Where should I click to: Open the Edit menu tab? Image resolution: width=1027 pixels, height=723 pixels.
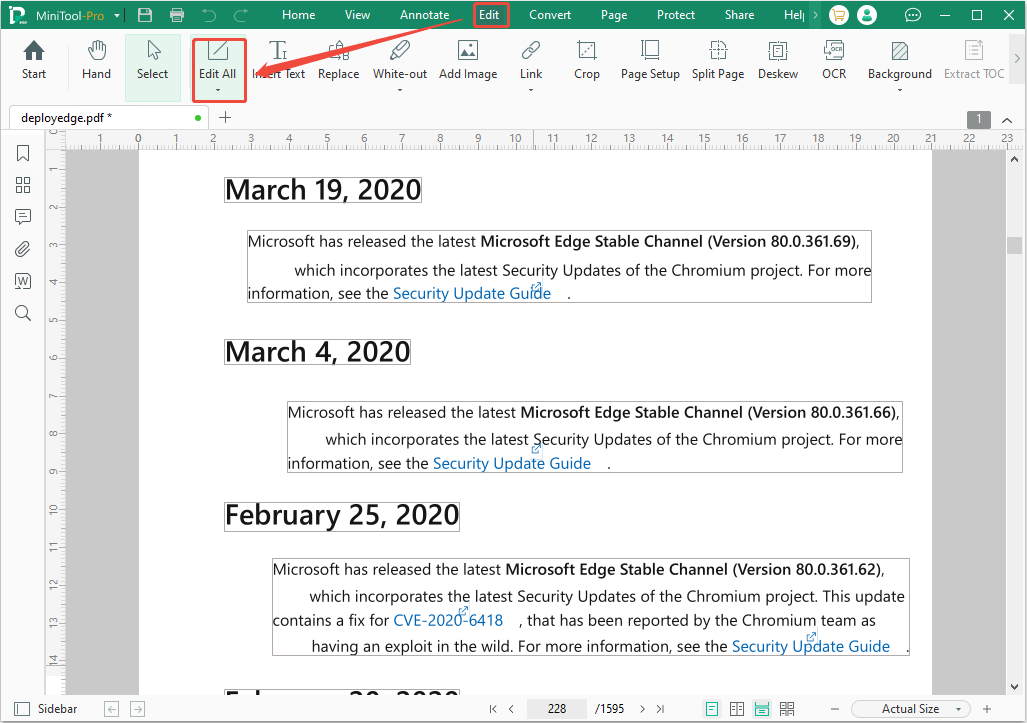point(489,15)
